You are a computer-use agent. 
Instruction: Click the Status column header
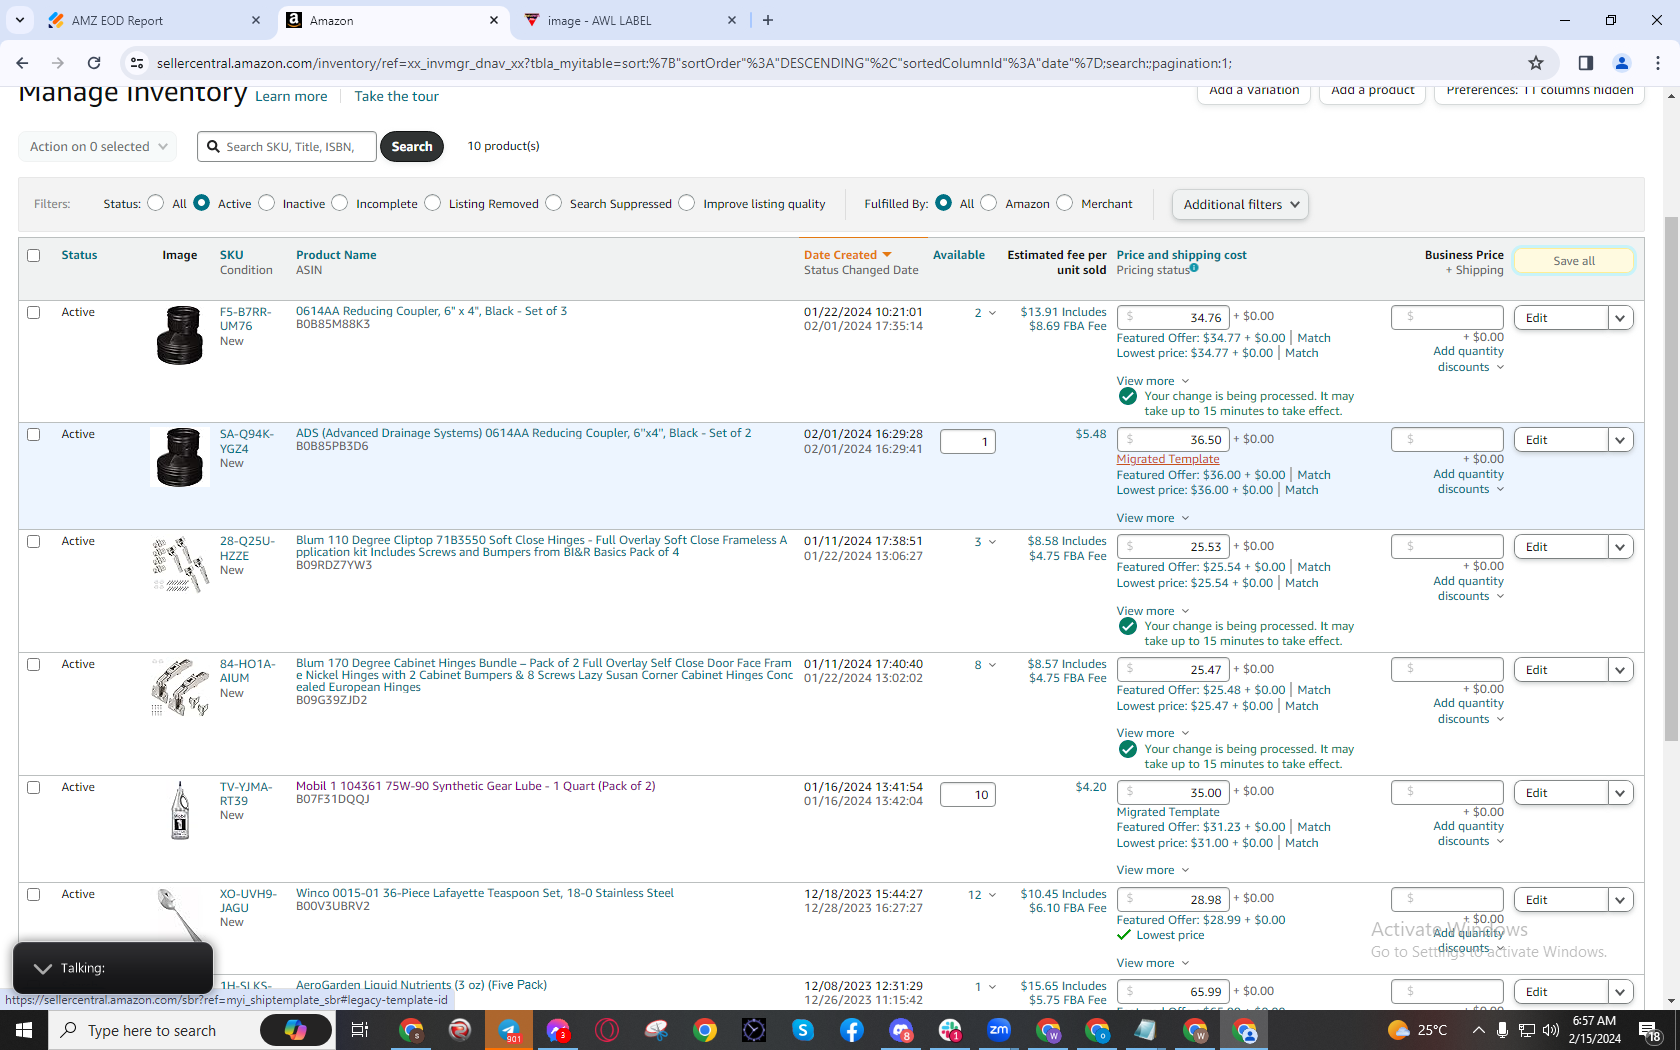pos(79,255)
